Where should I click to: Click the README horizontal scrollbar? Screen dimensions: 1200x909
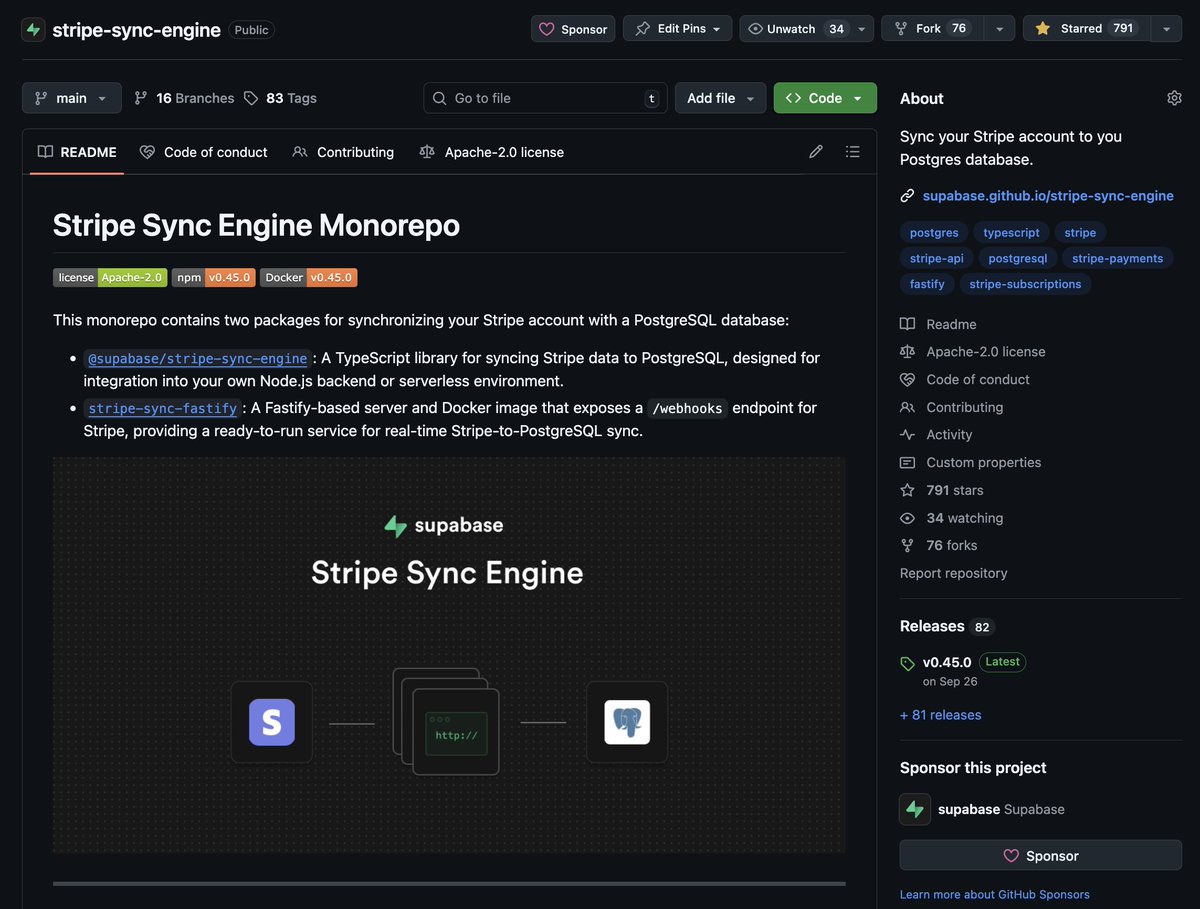[x=448, y=884]
